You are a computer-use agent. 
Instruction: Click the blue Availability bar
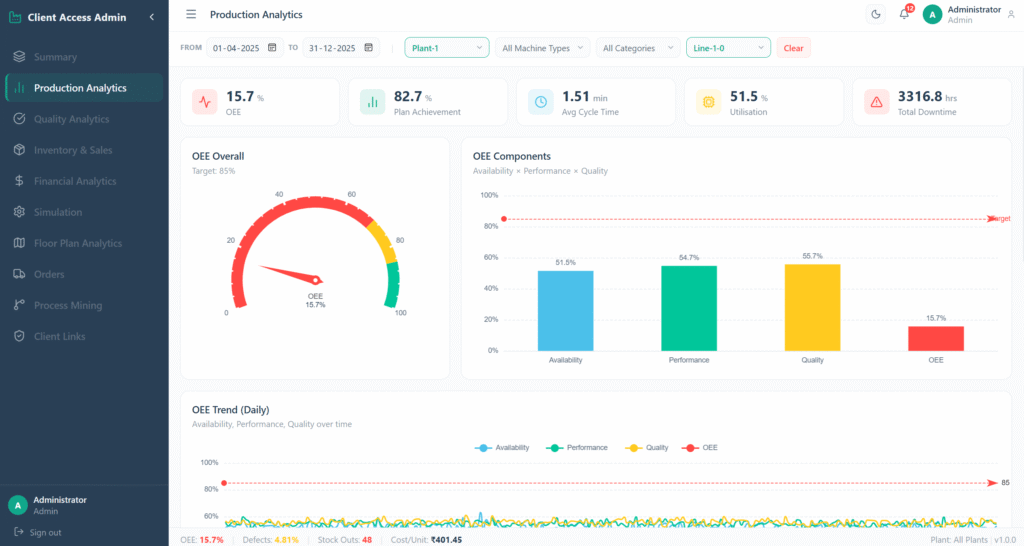(566, 311)
